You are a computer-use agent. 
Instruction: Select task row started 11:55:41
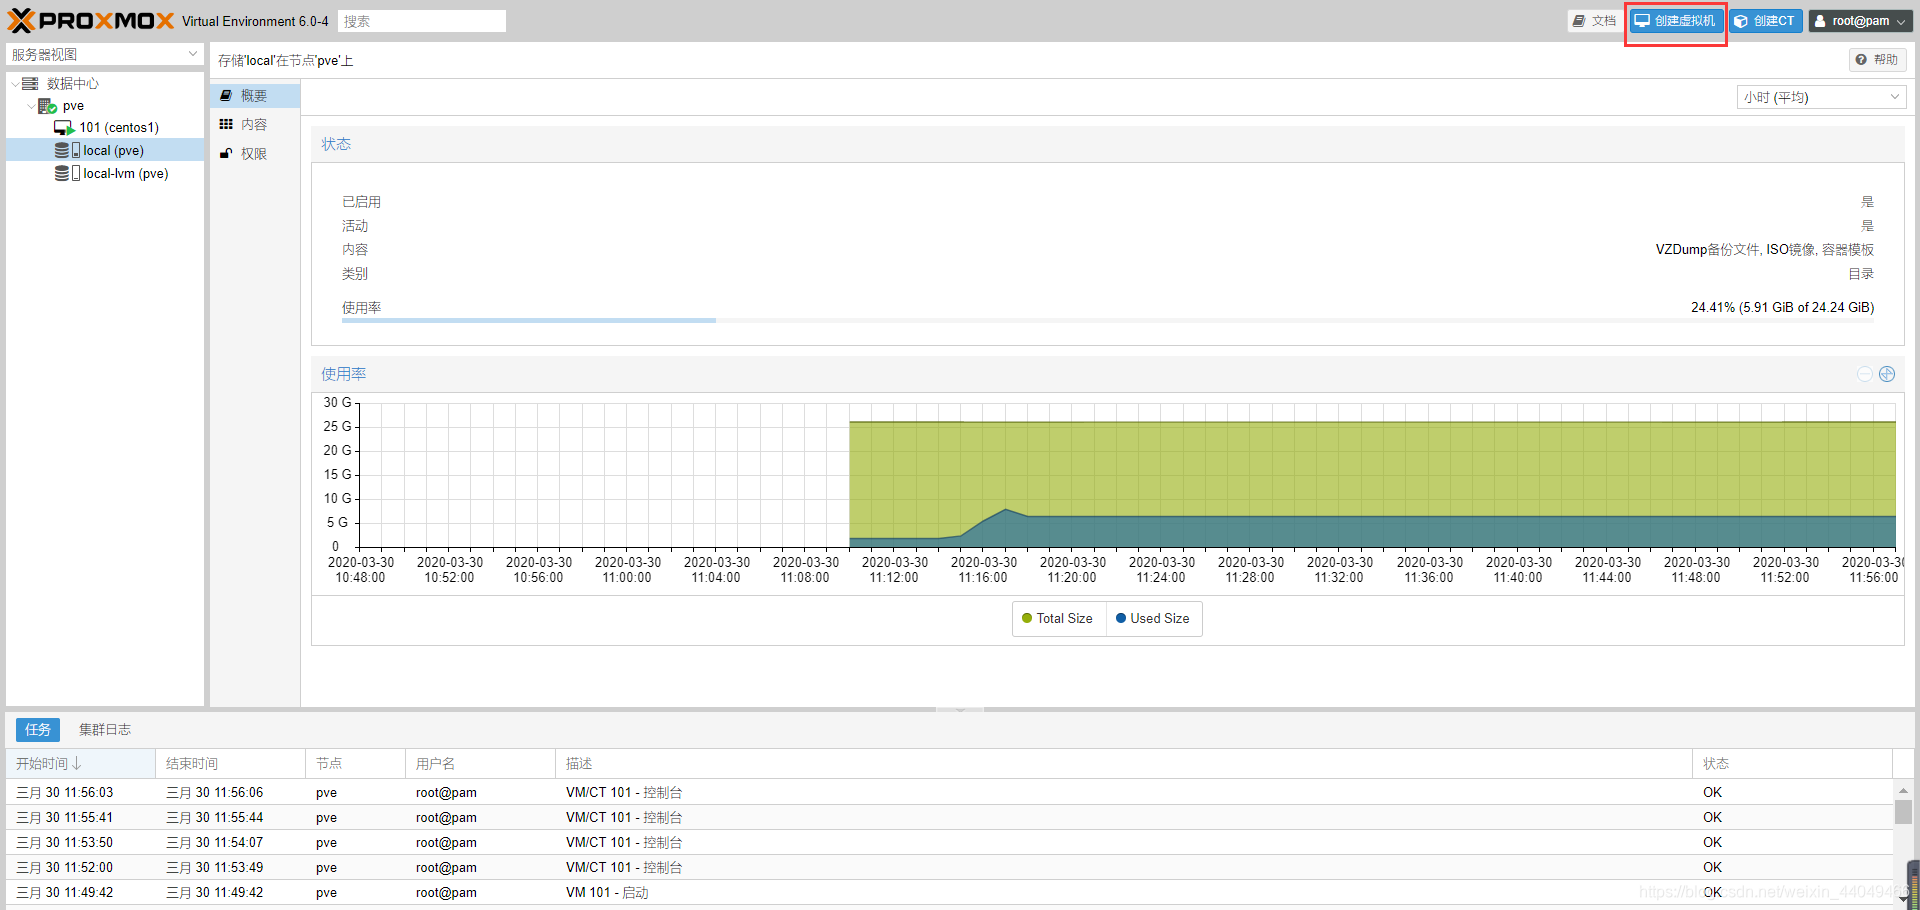[950, 818]
